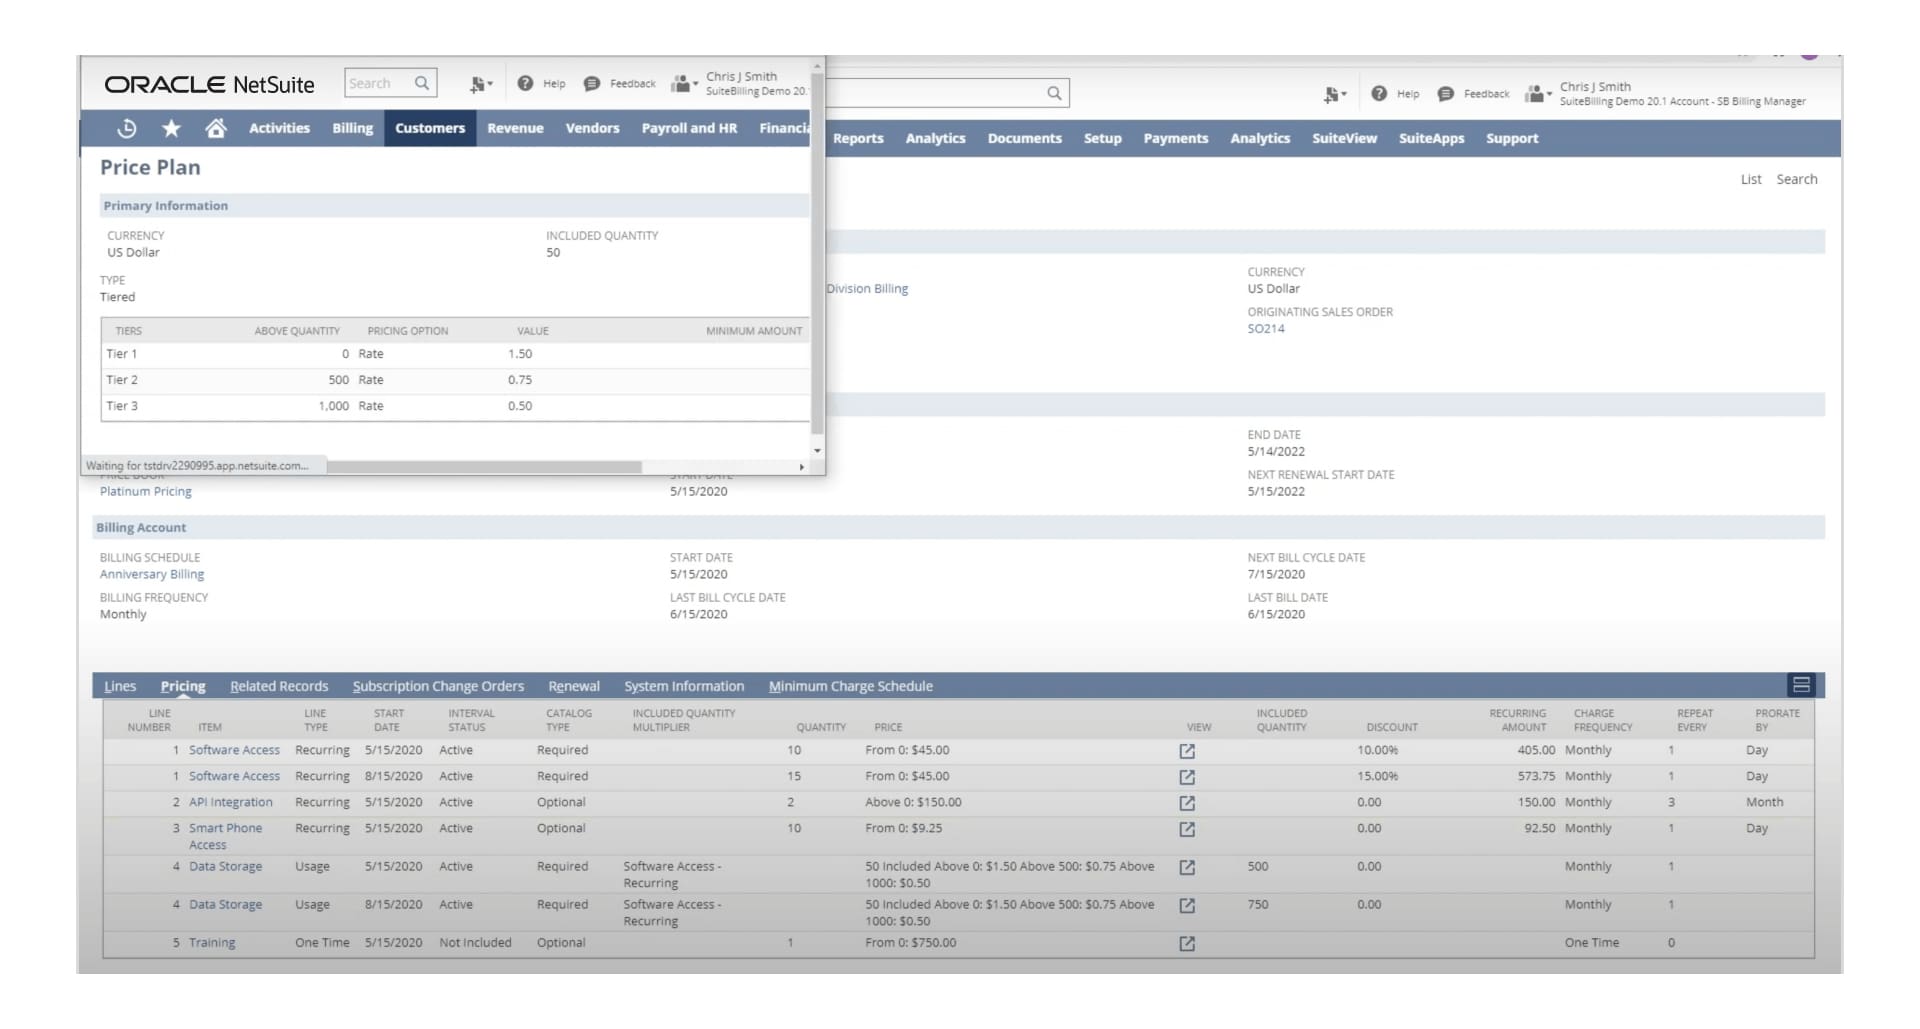Click popup horizontal scrollbar right arrow

[801, 467]
